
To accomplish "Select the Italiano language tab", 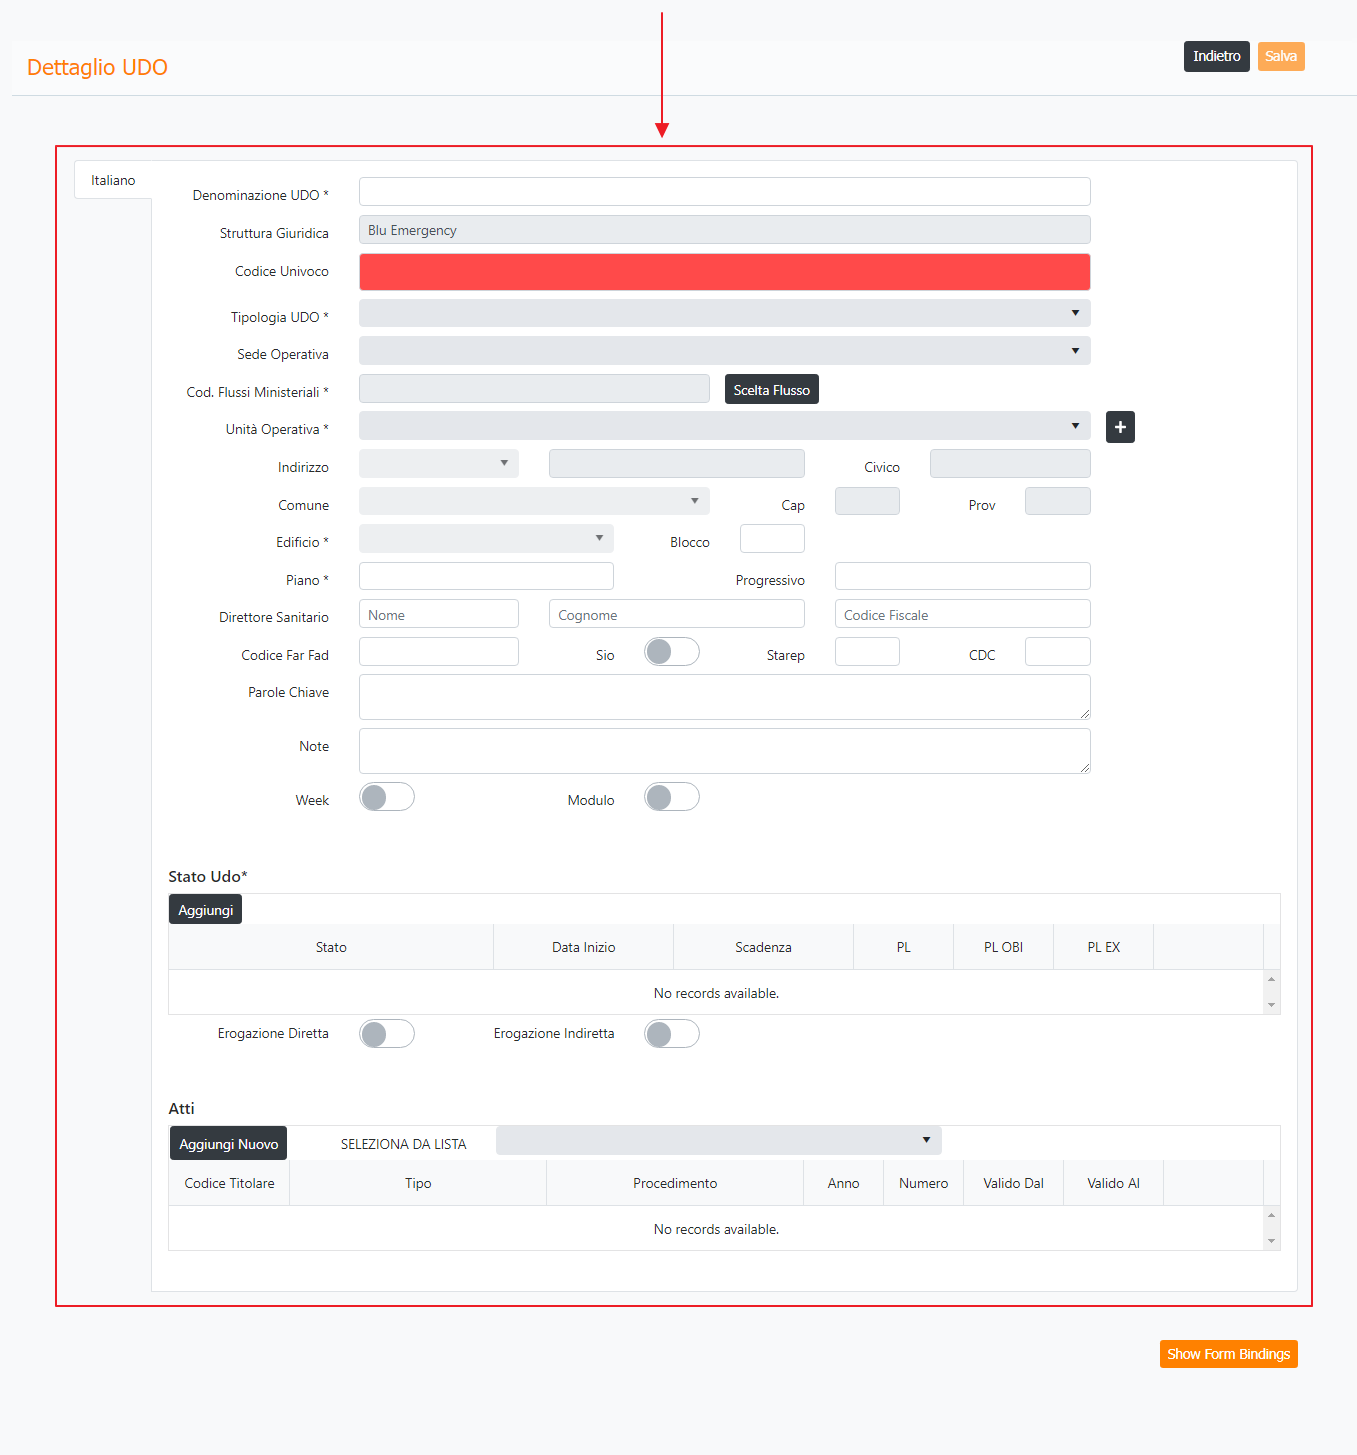I will (x=113, y=180).
